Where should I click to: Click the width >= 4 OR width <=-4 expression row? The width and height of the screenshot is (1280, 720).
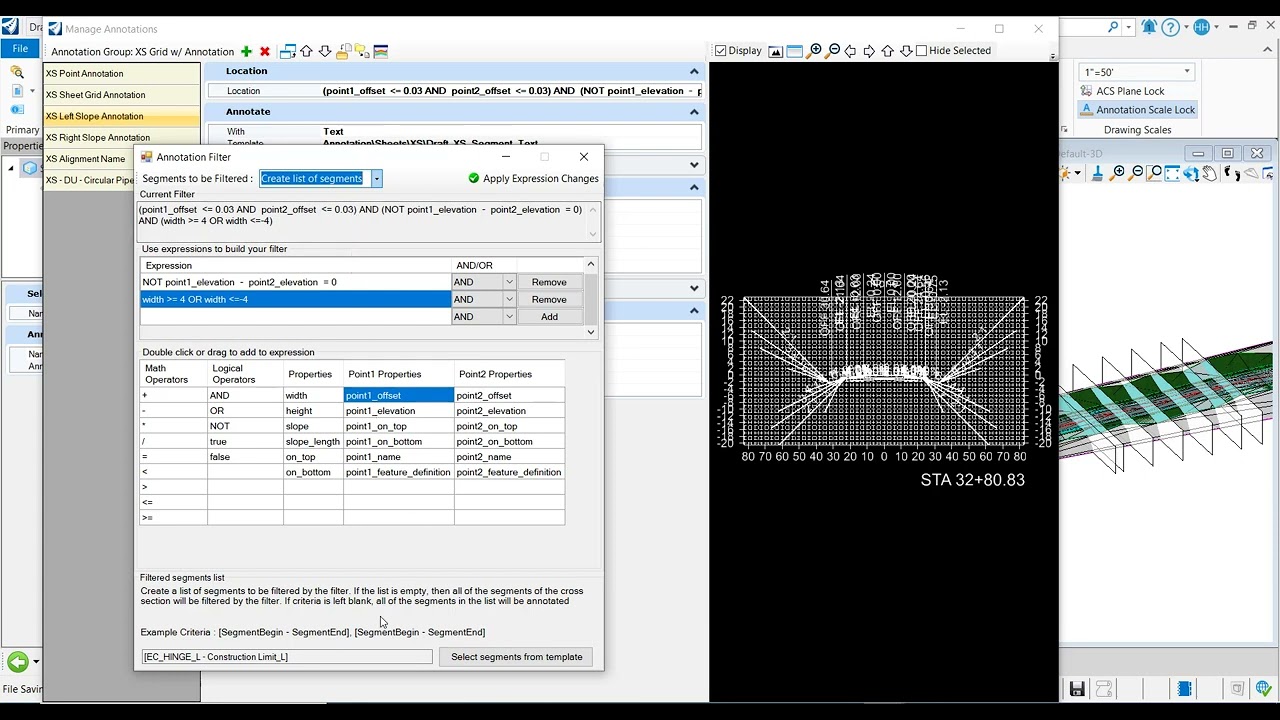tap(295, 300)
